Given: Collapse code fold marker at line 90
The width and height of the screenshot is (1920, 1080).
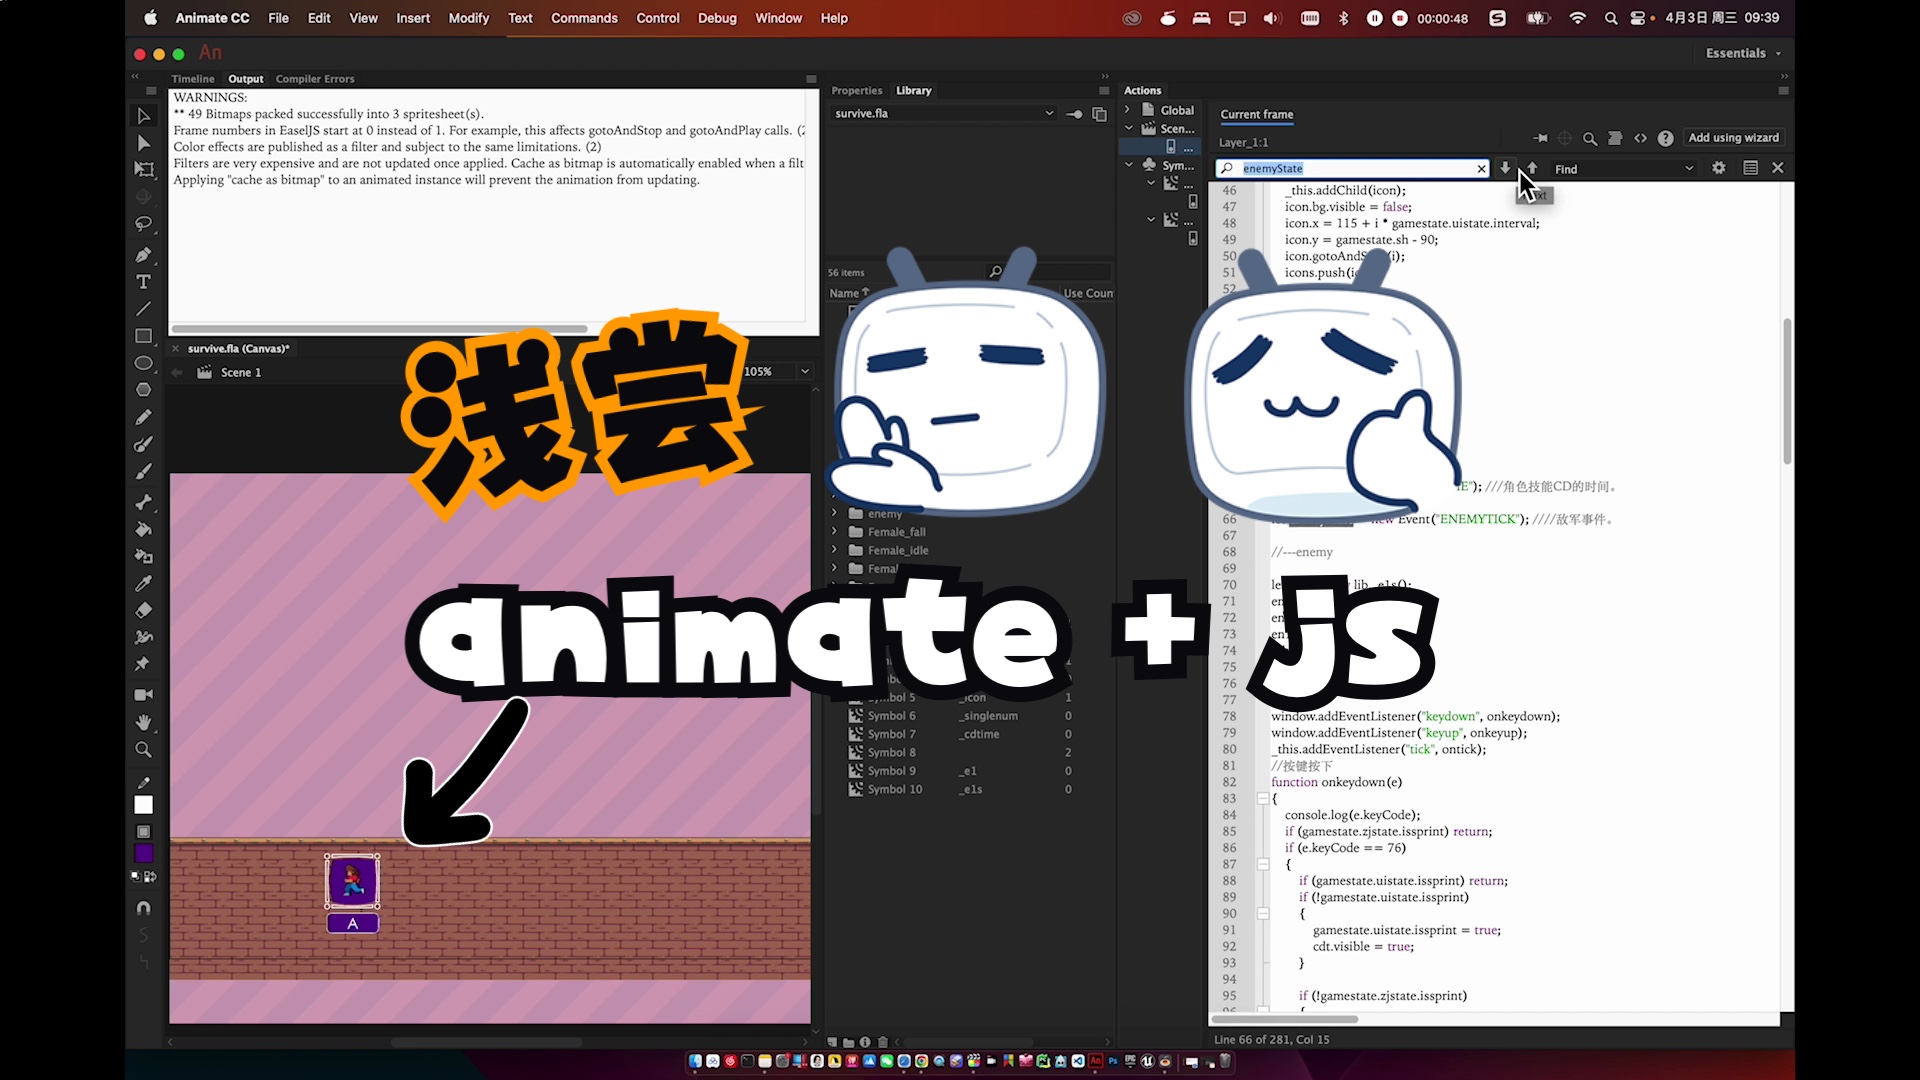Looking at the screenshot, I should click(x=1263, y=914).
